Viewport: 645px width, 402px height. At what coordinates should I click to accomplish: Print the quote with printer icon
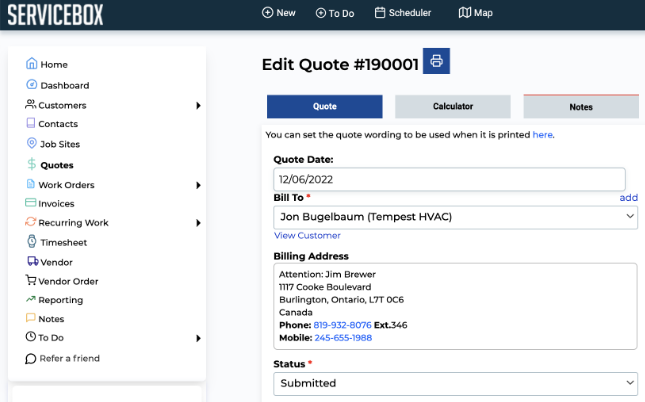tap(436, 61)
